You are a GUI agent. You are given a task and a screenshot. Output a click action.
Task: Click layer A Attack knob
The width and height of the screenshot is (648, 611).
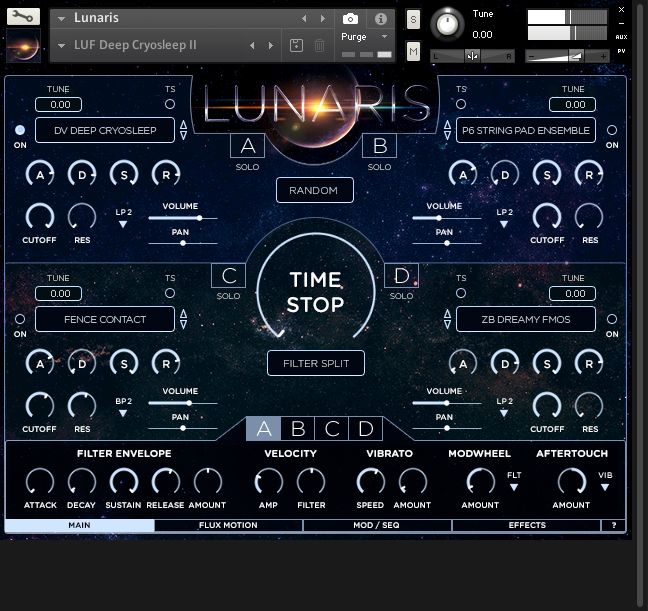click(40, 174)
